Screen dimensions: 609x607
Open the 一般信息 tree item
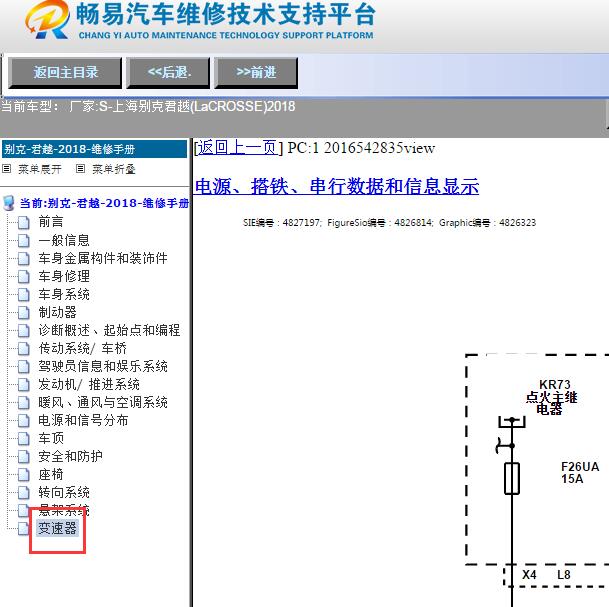point(64,240)
